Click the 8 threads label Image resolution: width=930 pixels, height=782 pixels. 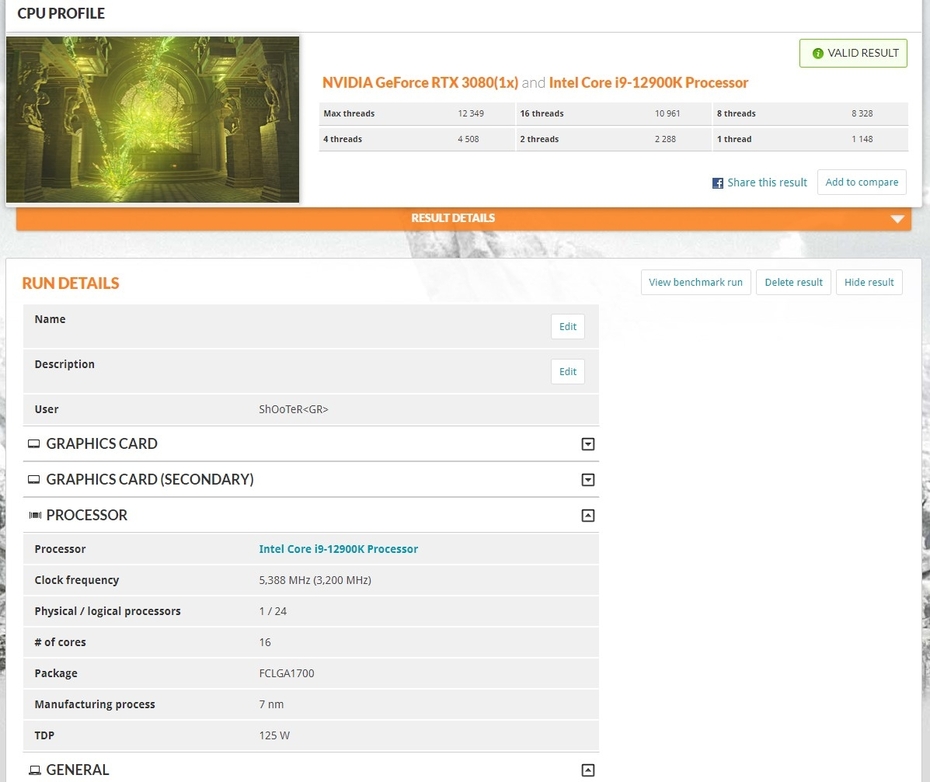736,113
